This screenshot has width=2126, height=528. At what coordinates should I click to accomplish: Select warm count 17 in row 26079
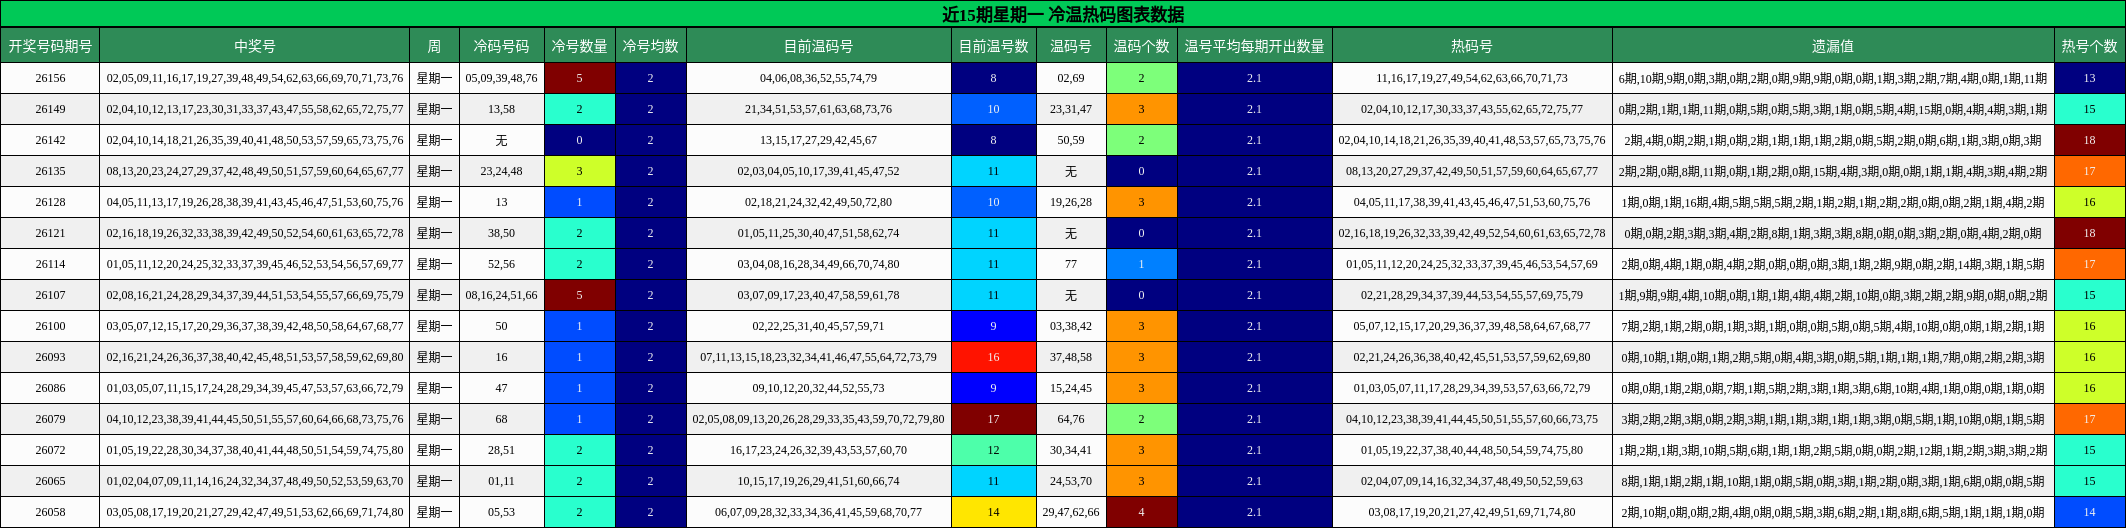pos(993,419)
